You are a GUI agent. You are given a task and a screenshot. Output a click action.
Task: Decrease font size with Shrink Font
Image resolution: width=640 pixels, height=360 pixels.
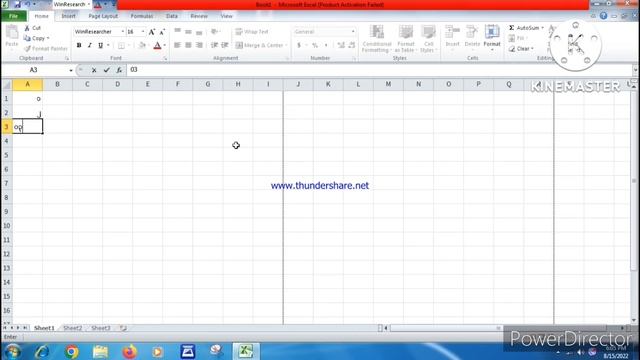pyautogui.click(x=162, y=32)
